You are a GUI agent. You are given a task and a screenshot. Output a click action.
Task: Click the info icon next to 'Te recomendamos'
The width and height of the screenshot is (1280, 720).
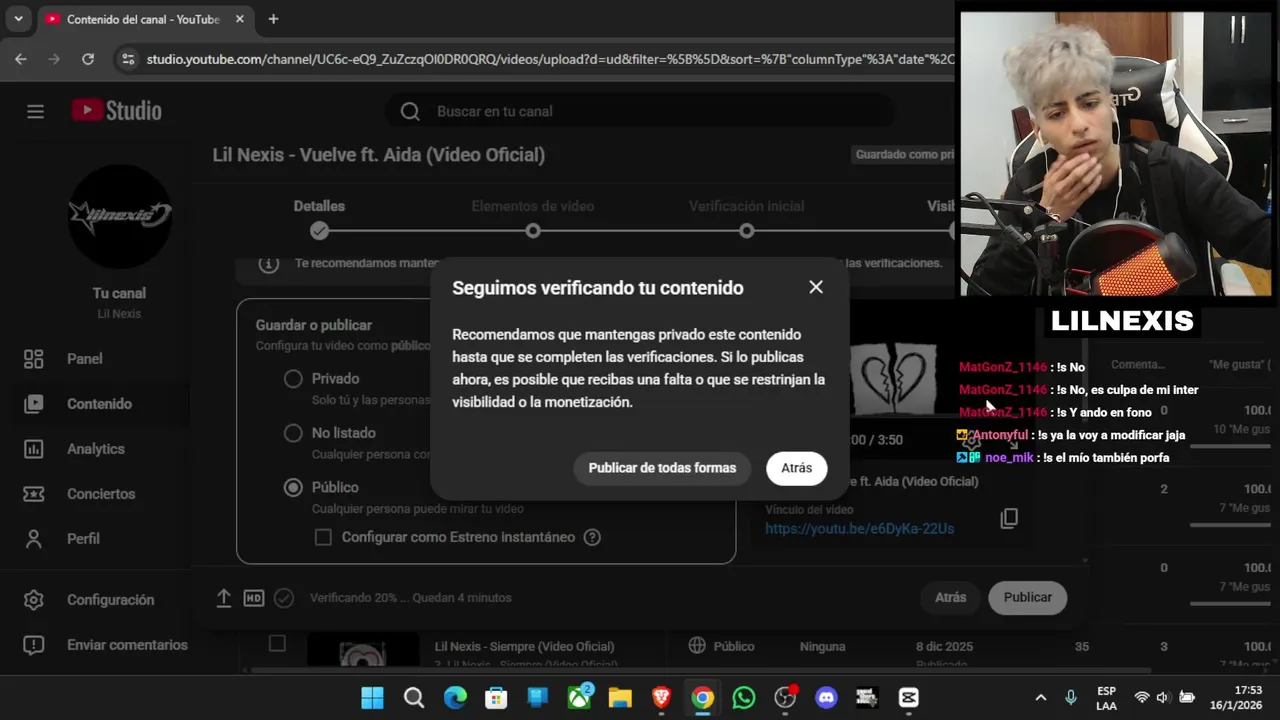point(268,263)
